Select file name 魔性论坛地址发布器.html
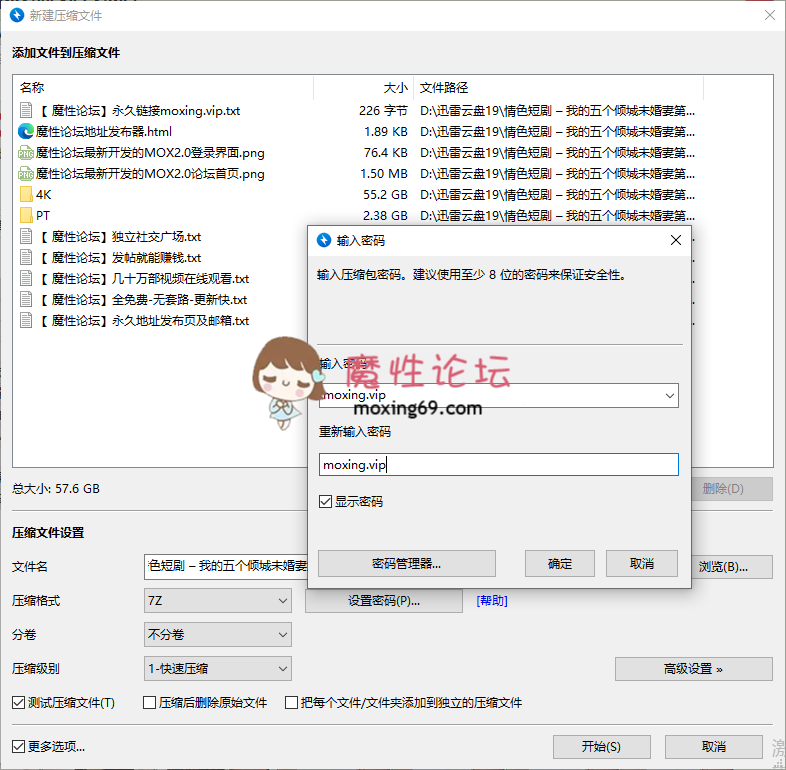This screenshot has height=770, width=786. [x=104, y=131]
